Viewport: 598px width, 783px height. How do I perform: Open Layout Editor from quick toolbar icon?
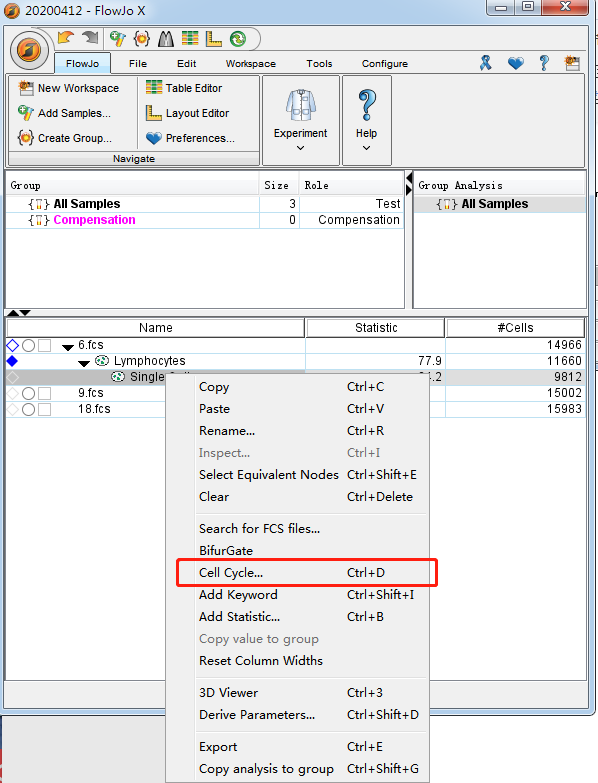click(x=214, y=38)
